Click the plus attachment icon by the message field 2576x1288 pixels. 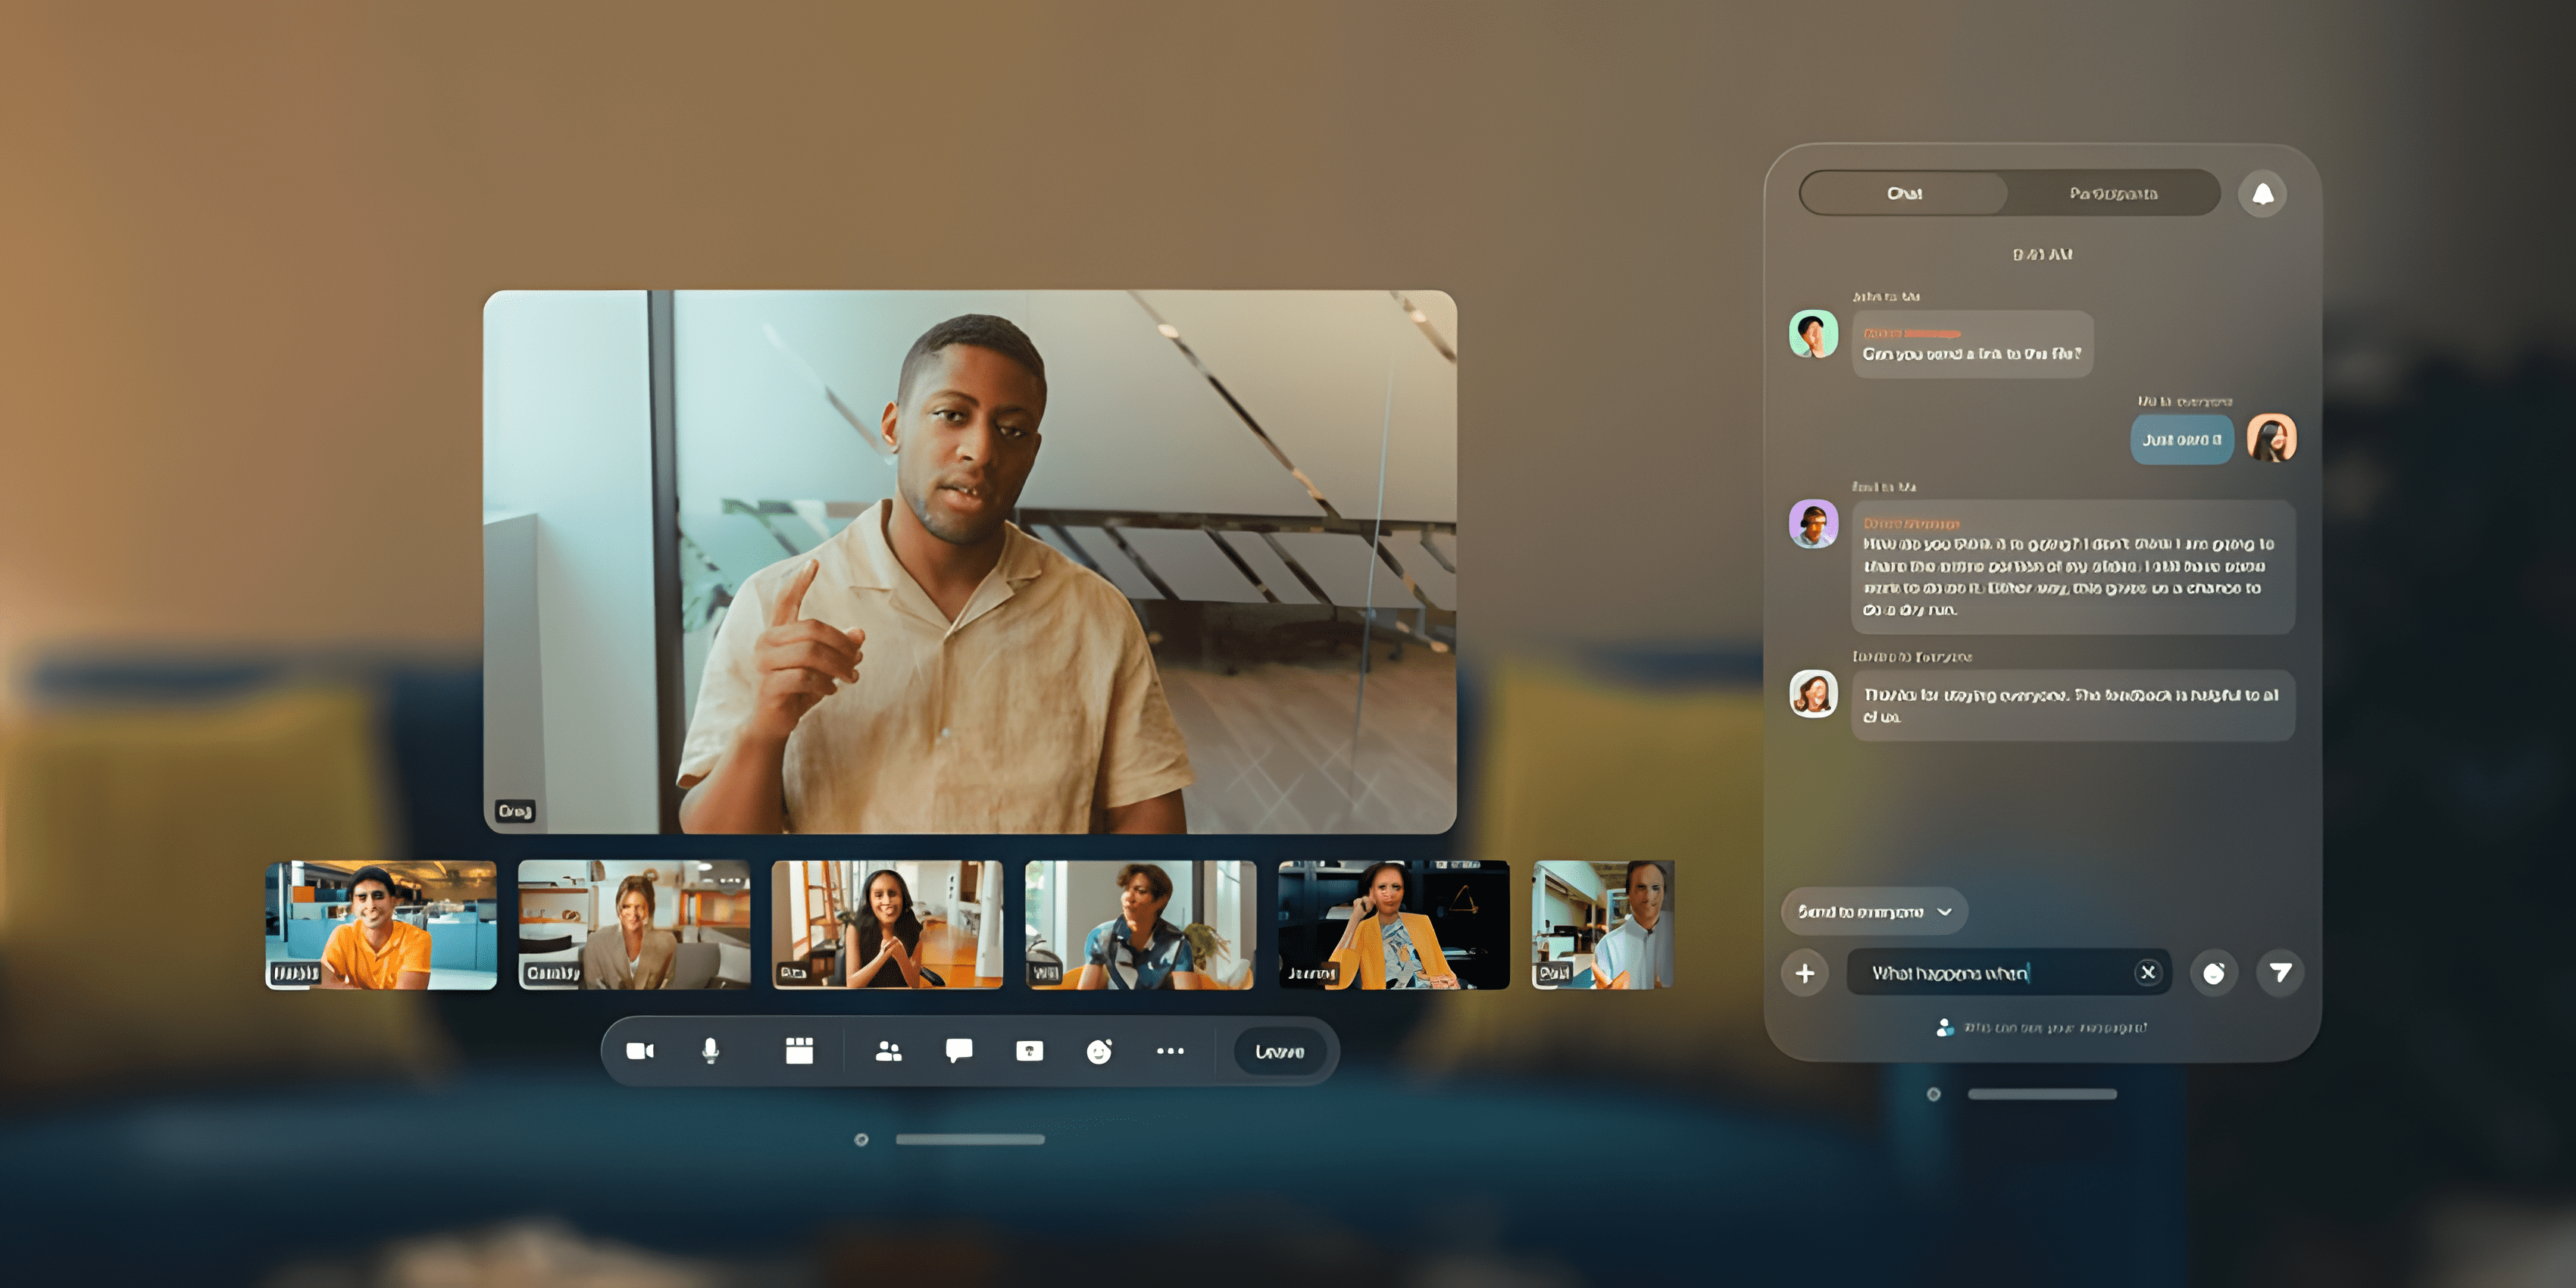tap(1805, 973)
